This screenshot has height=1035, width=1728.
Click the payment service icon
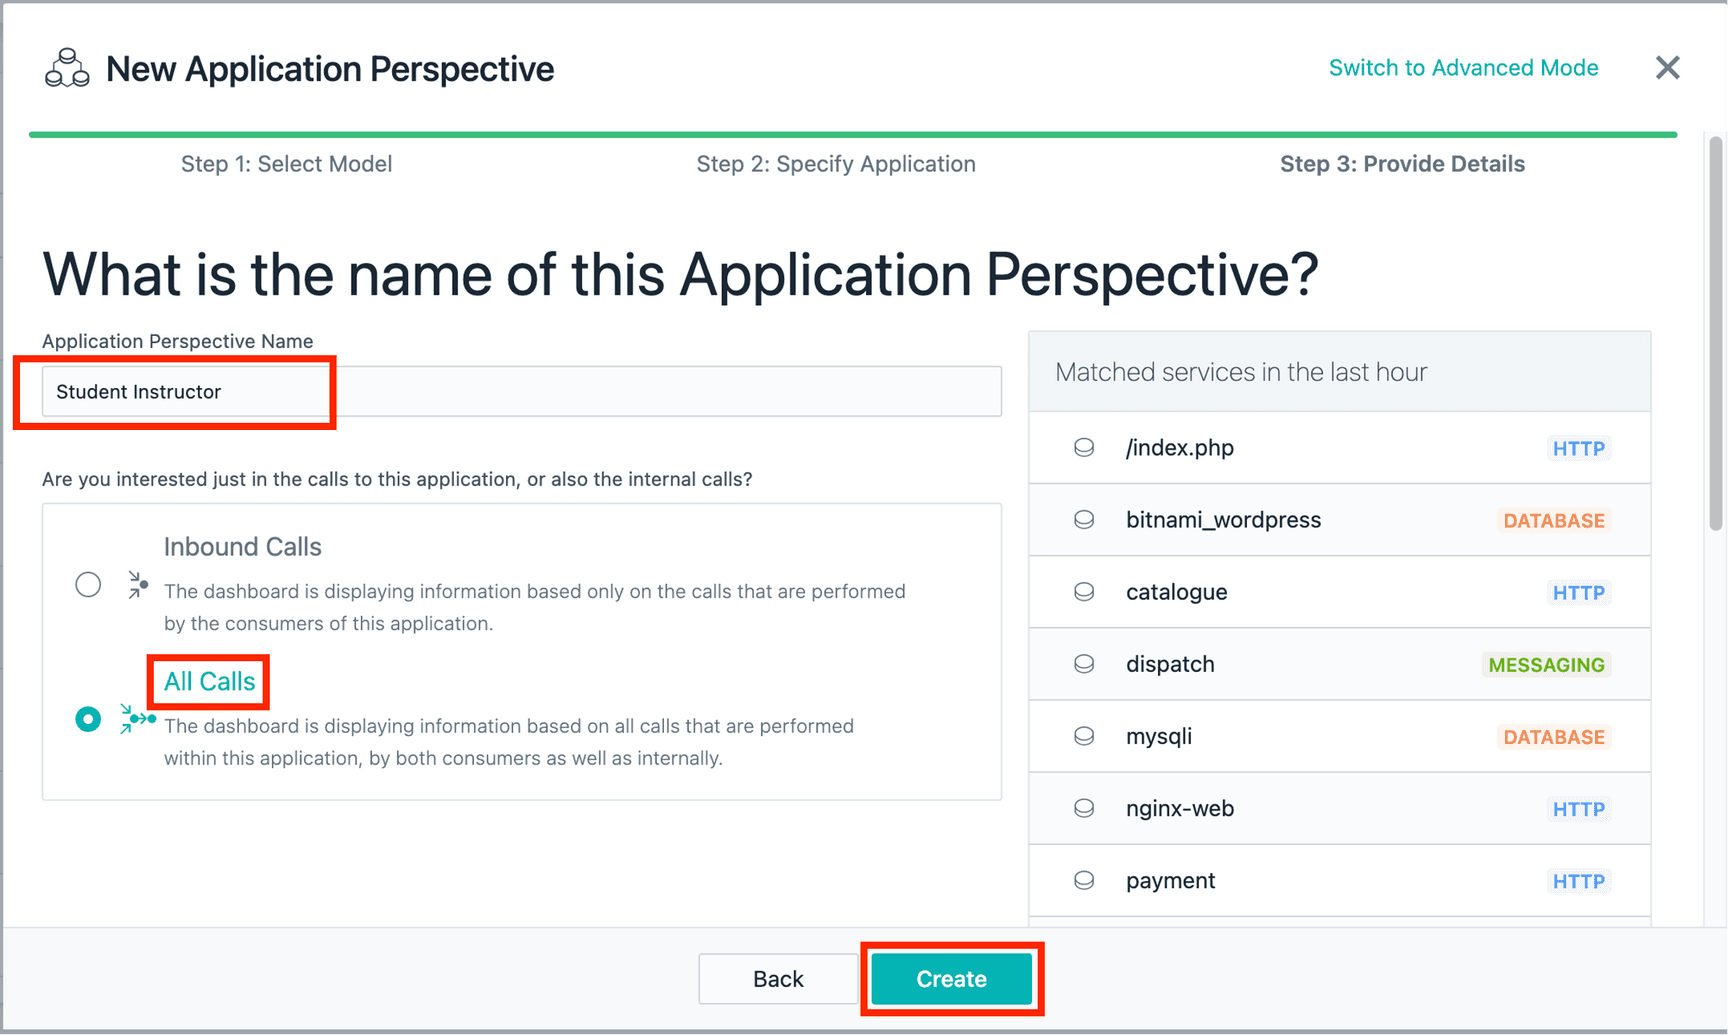pos(1083,880)
